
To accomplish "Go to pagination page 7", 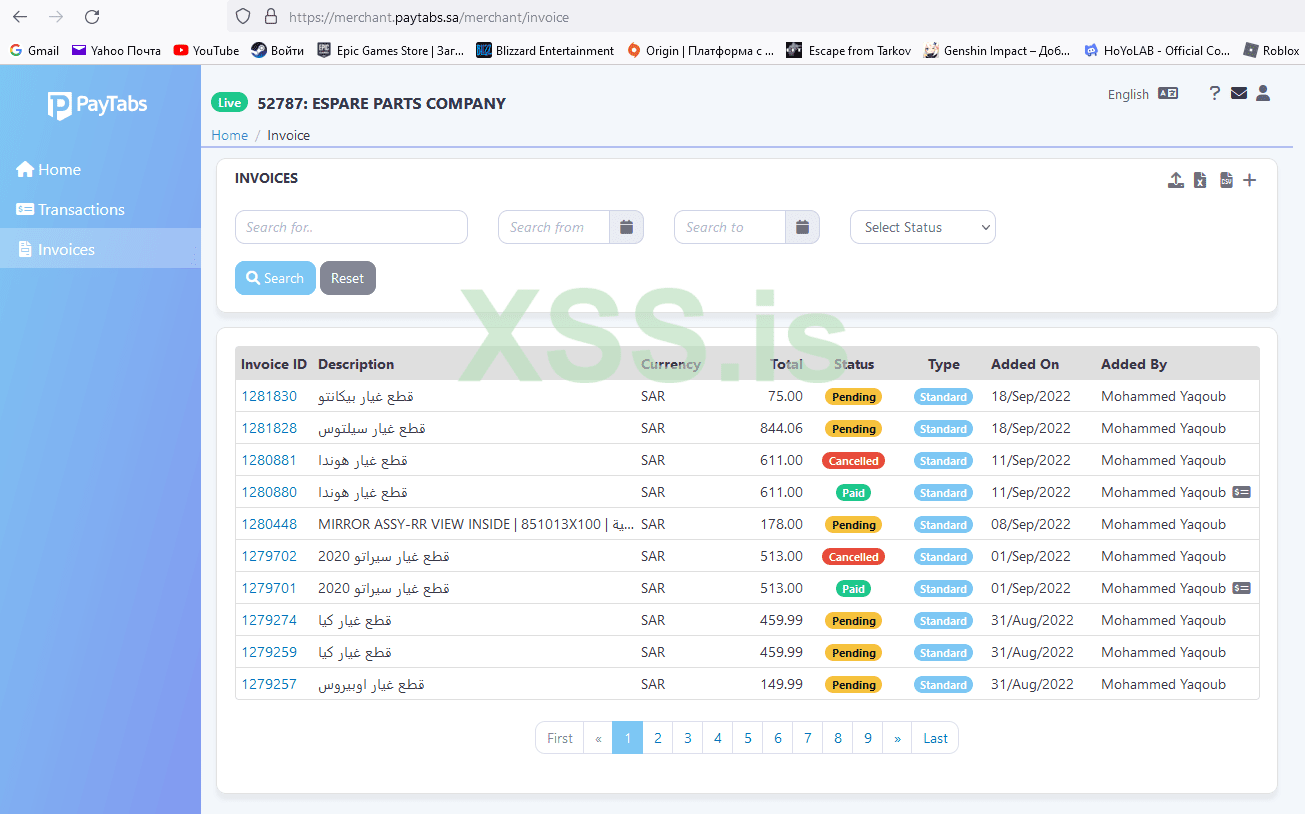I will tap(808, 738).
